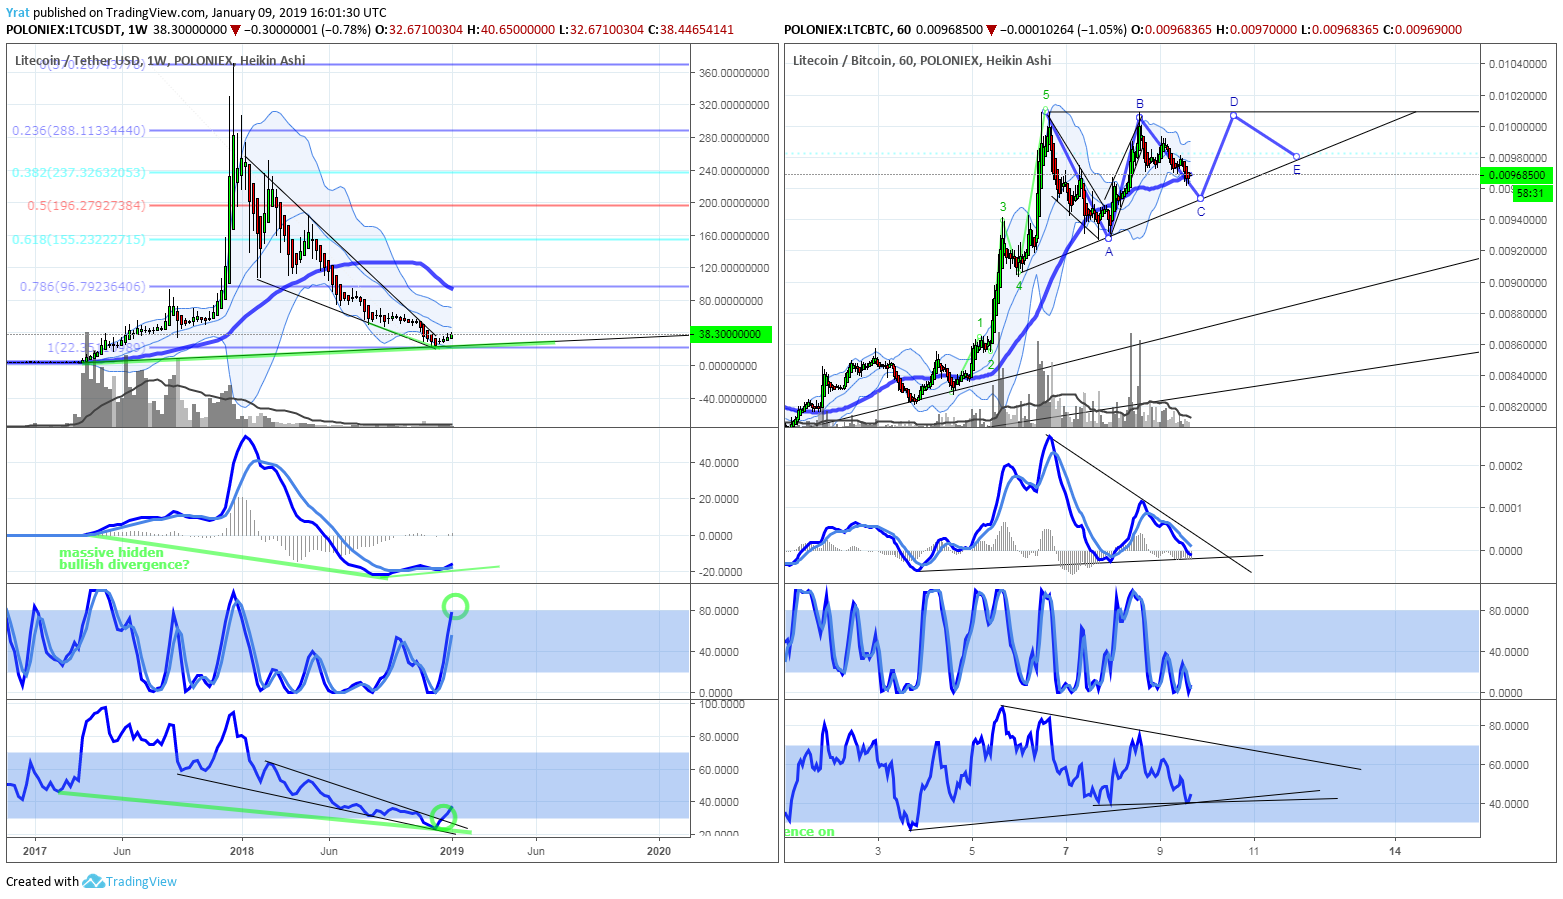This screenshot has width=1563, height=899.
Task: Click the pattern point C label
Action: click(x=1201, y=211)
